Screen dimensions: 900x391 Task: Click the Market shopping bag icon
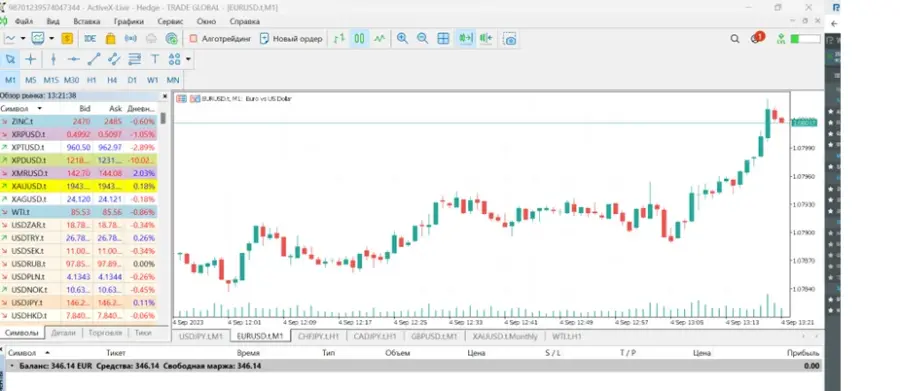pyautogui.click(x=110, y=38)
